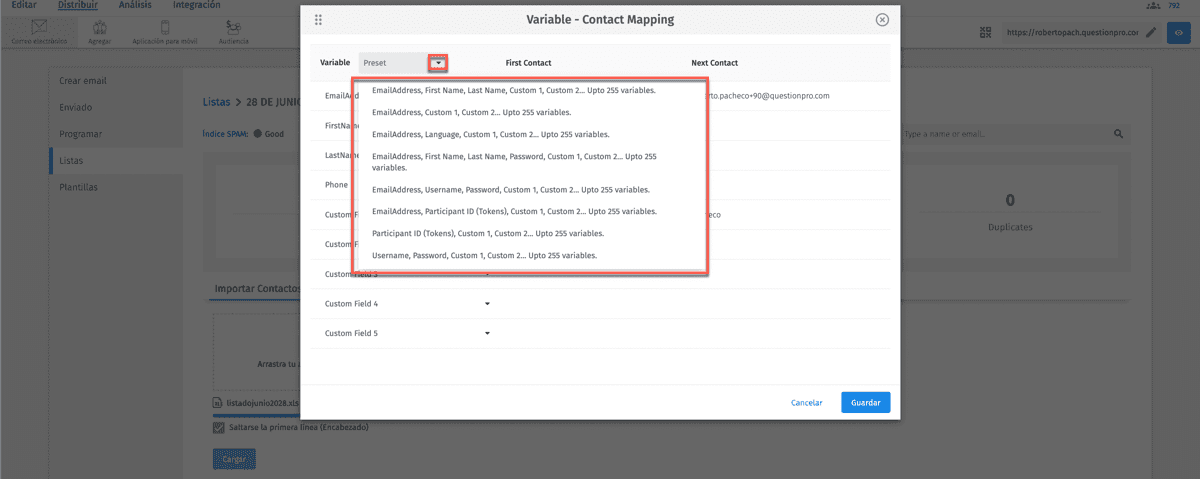
Task: Click the Custom Field 5 label
Action: click(x=351, y=333)
